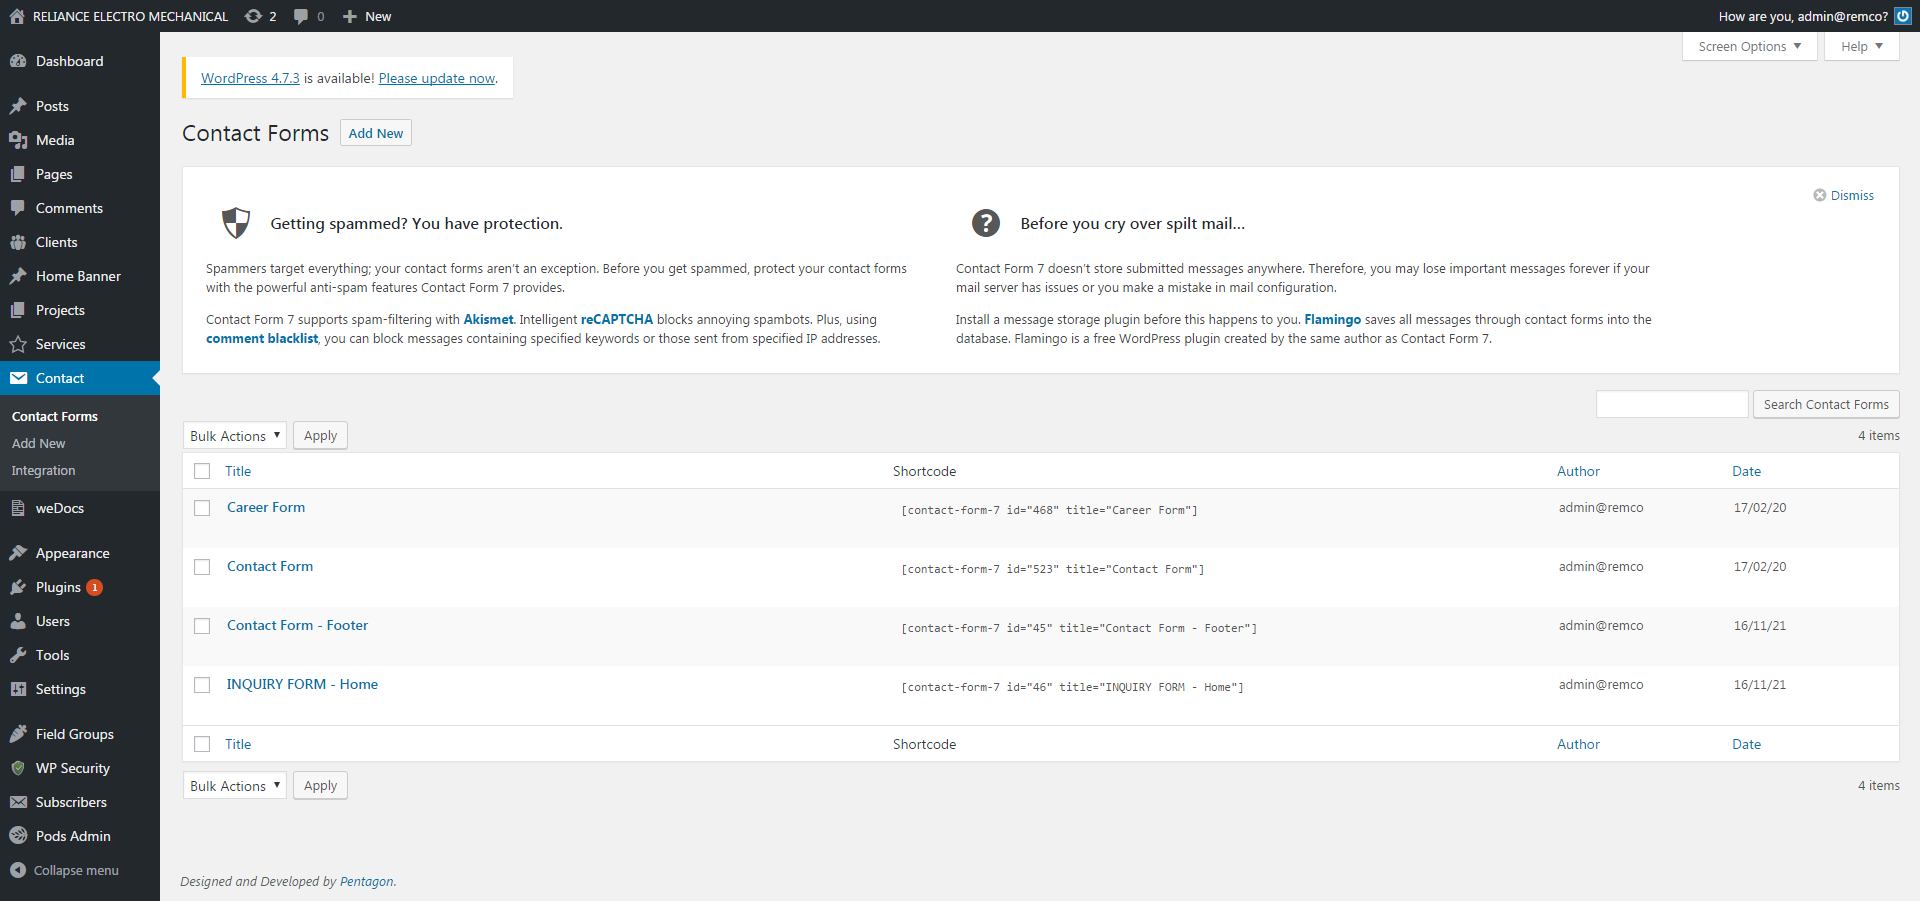Click the Subscribers envelope icon

pos(18,802)
